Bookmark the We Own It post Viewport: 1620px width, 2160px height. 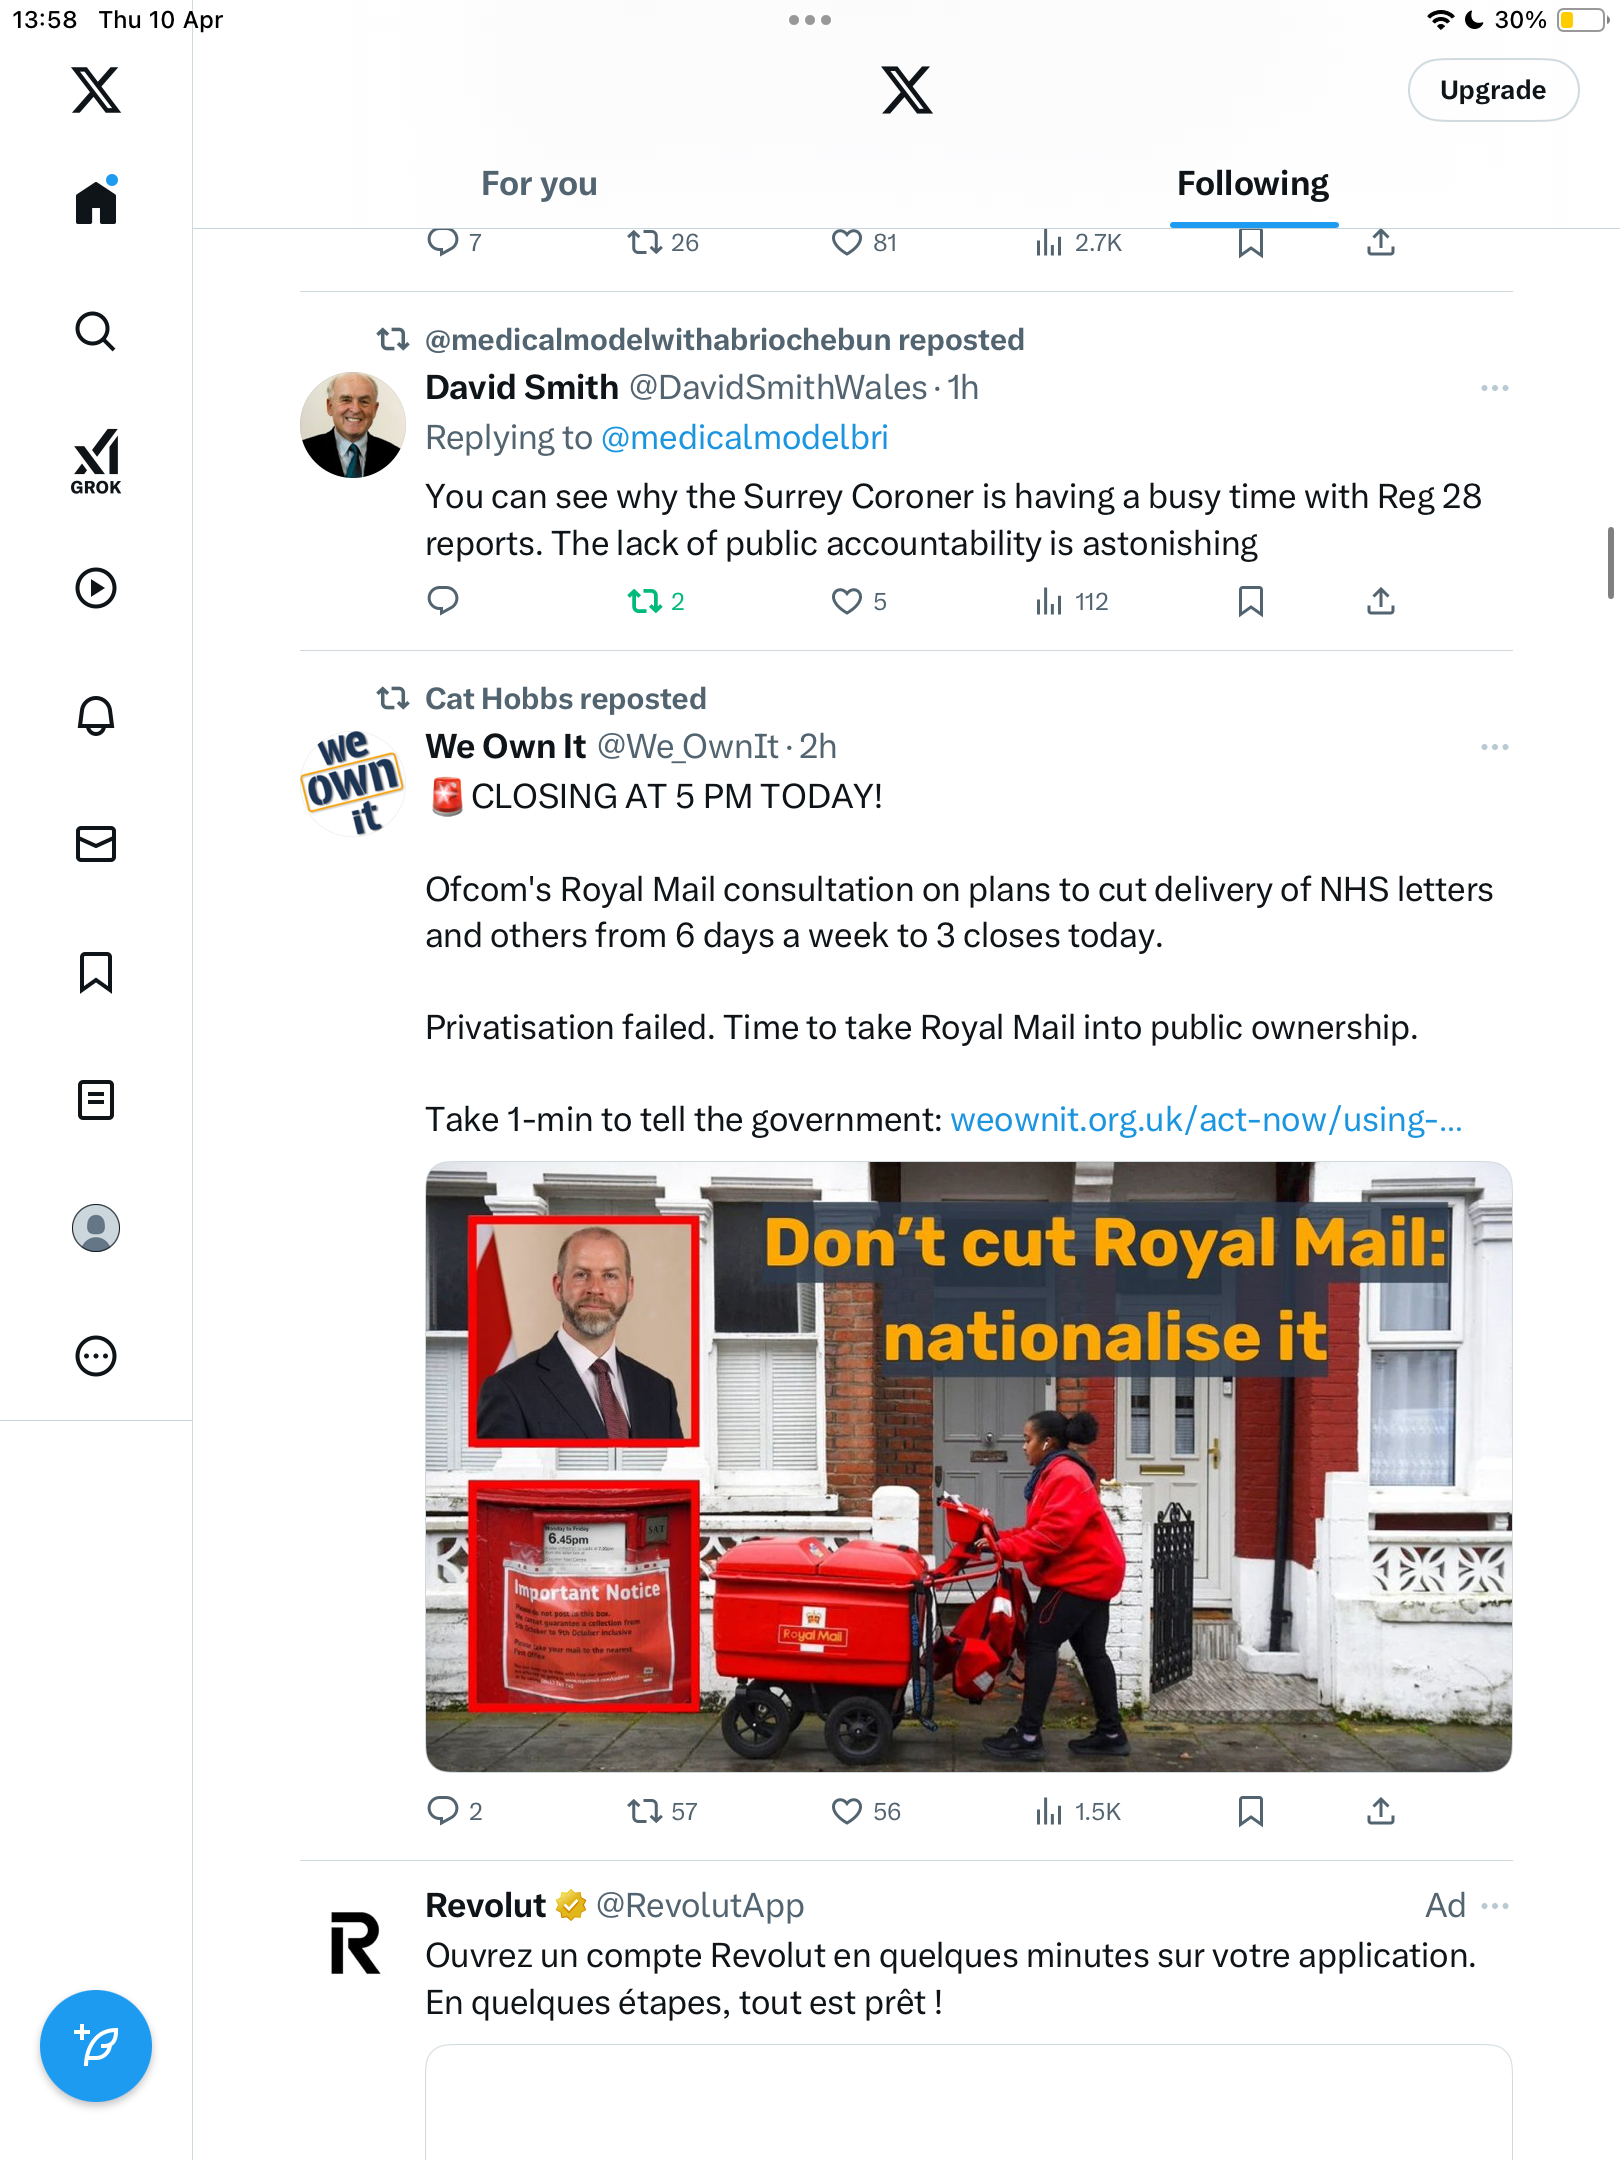pyautogui.click(x=1251, y=1811)
